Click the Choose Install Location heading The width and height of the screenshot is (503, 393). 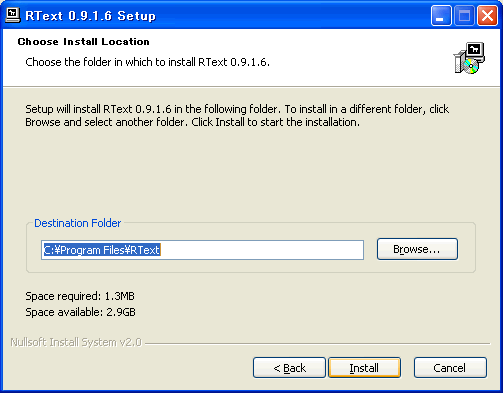pos(83,42)
